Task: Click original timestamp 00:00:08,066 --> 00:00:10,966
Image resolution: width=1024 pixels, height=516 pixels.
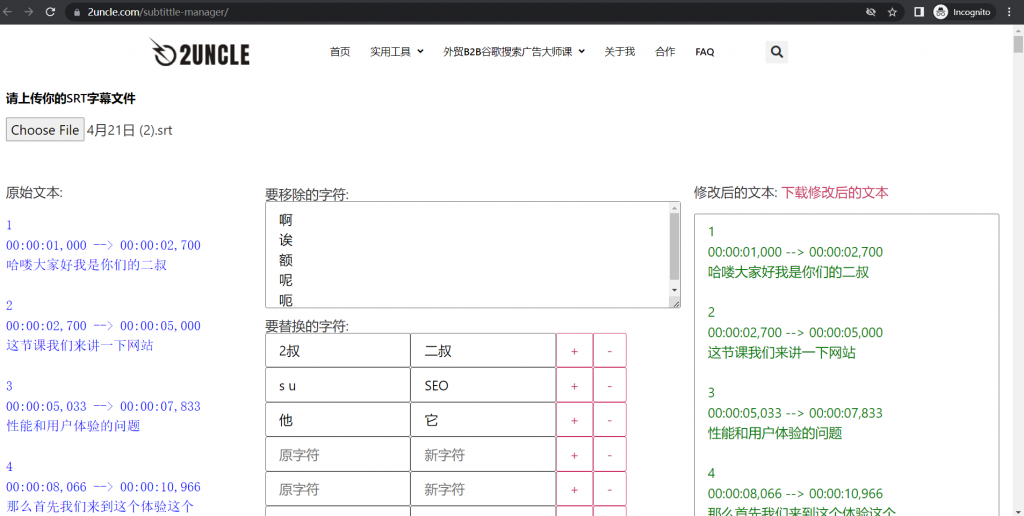Action: 103,487
